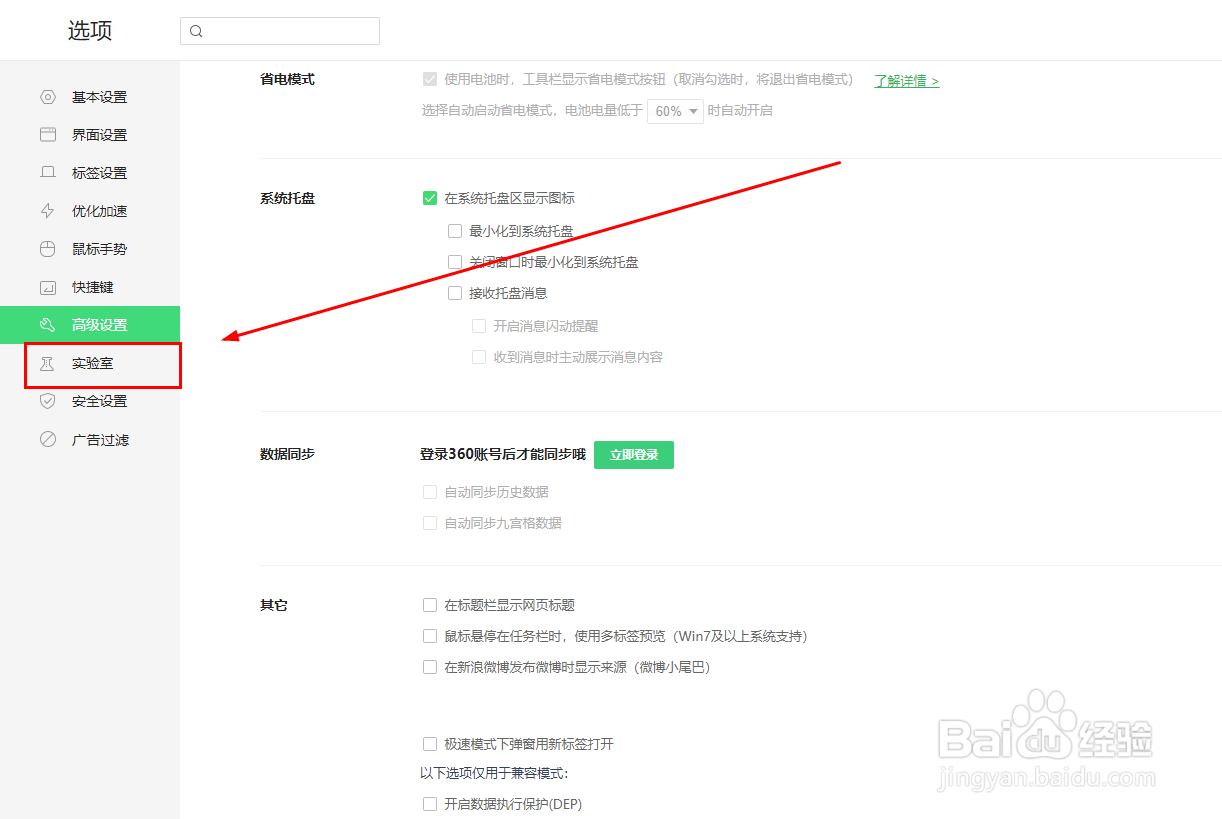1222x819 pixels.
Task: Click the 立即登录 button
Action: click(634, 455)
